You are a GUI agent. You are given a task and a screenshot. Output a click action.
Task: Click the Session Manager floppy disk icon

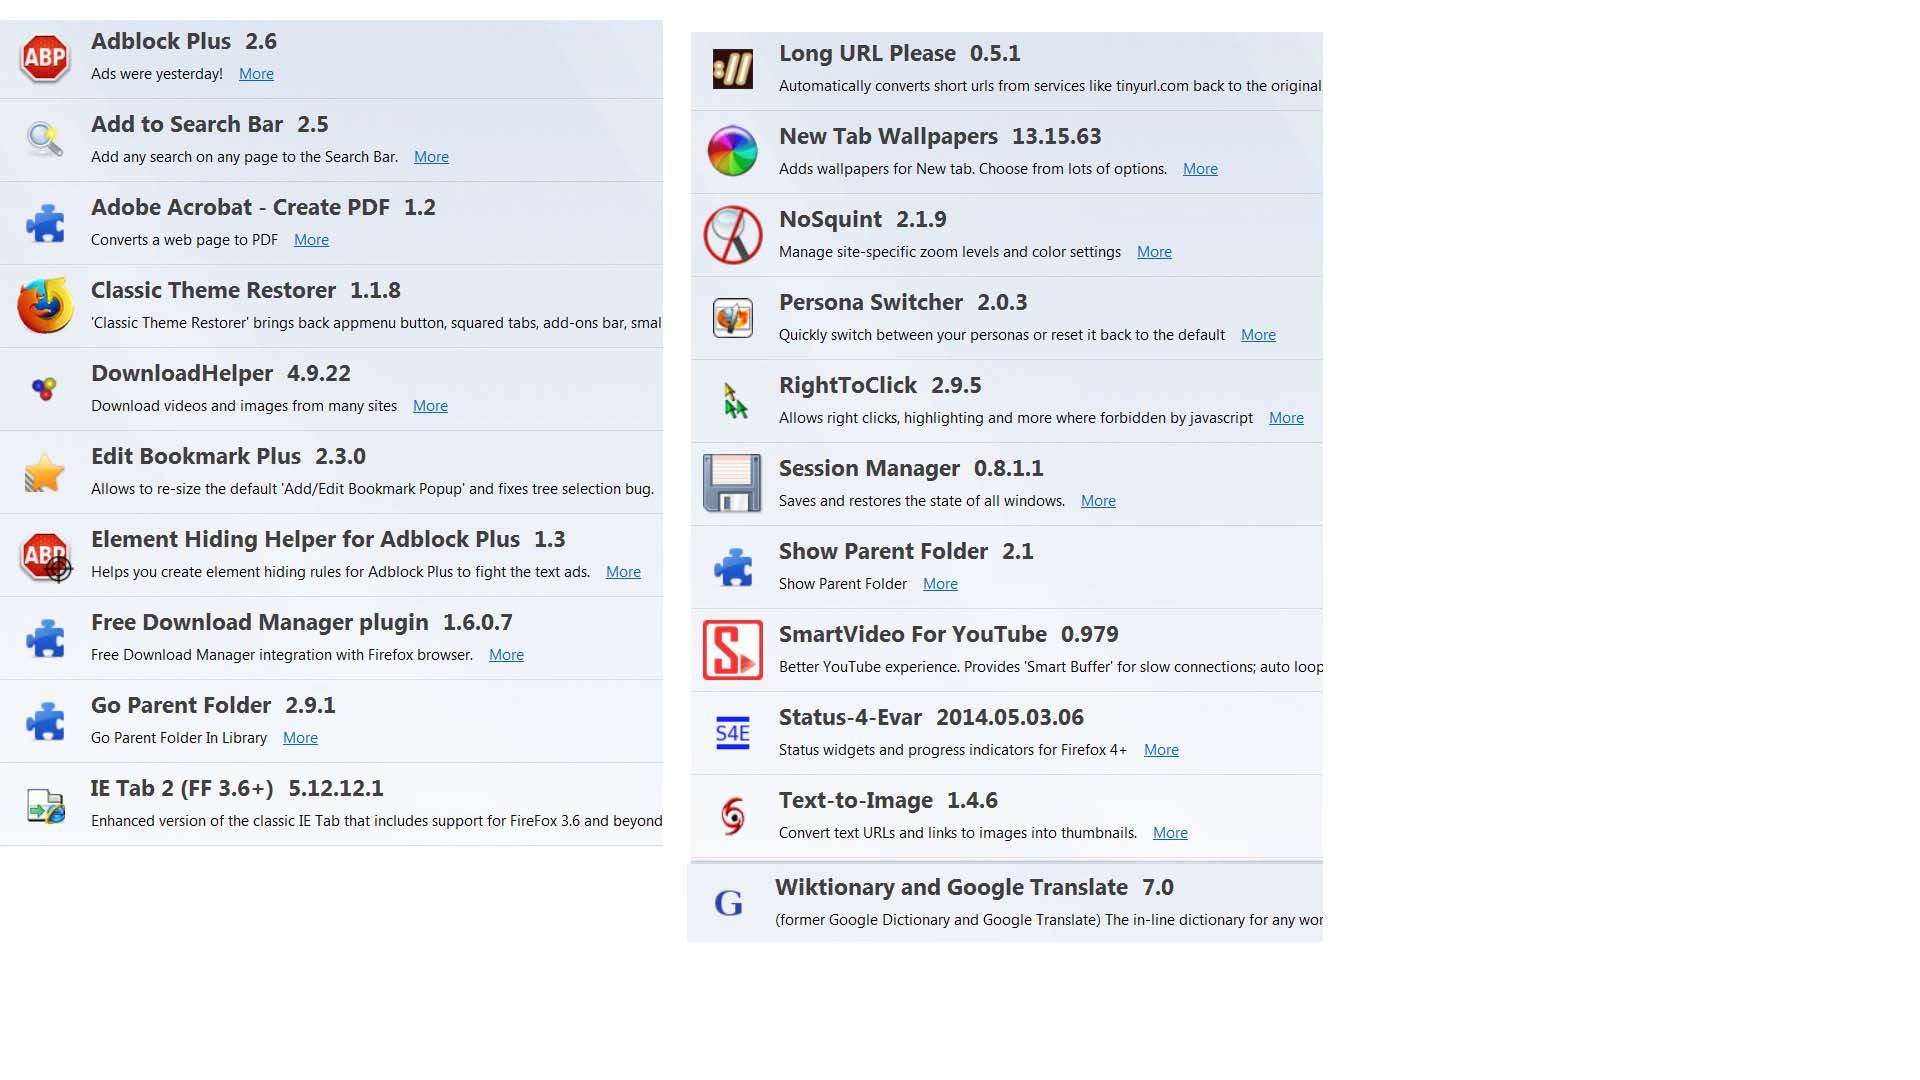tap(733, 484)
